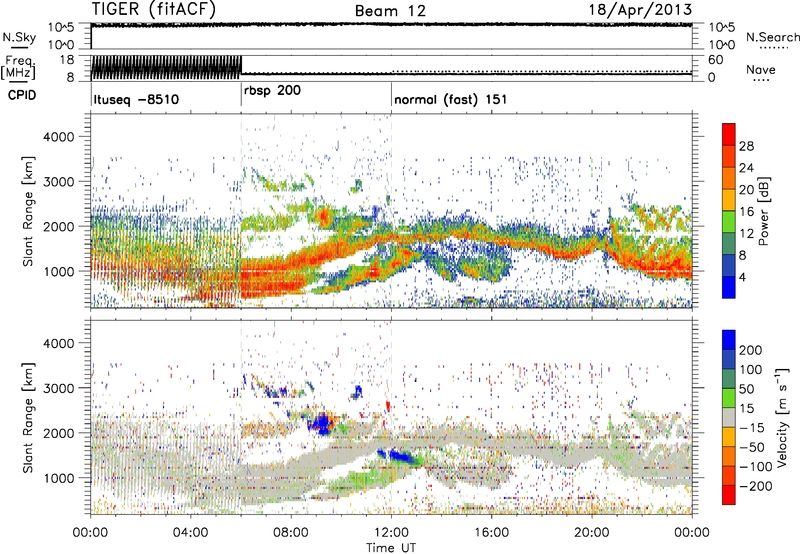Click the blue velocity patch near 09:00
The width and height of the screenshot is (800, 554).
coord(322,424)
